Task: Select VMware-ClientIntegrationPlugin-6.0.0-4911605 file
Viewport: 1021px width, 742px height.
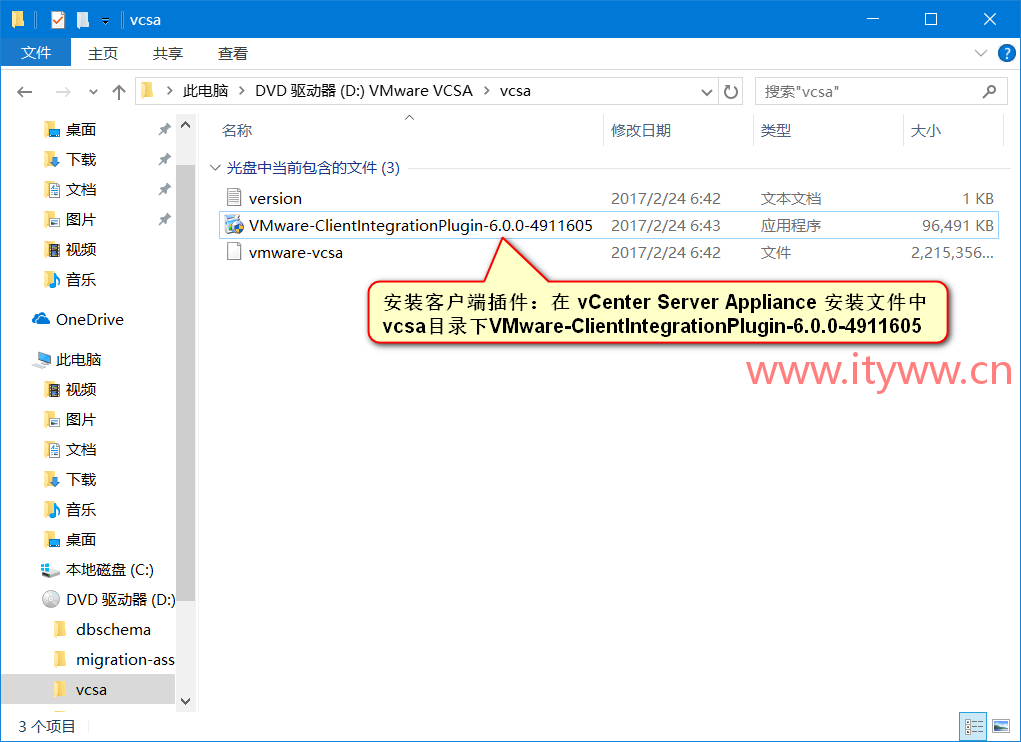Action: pyautogui.click(x=608, y=225)
